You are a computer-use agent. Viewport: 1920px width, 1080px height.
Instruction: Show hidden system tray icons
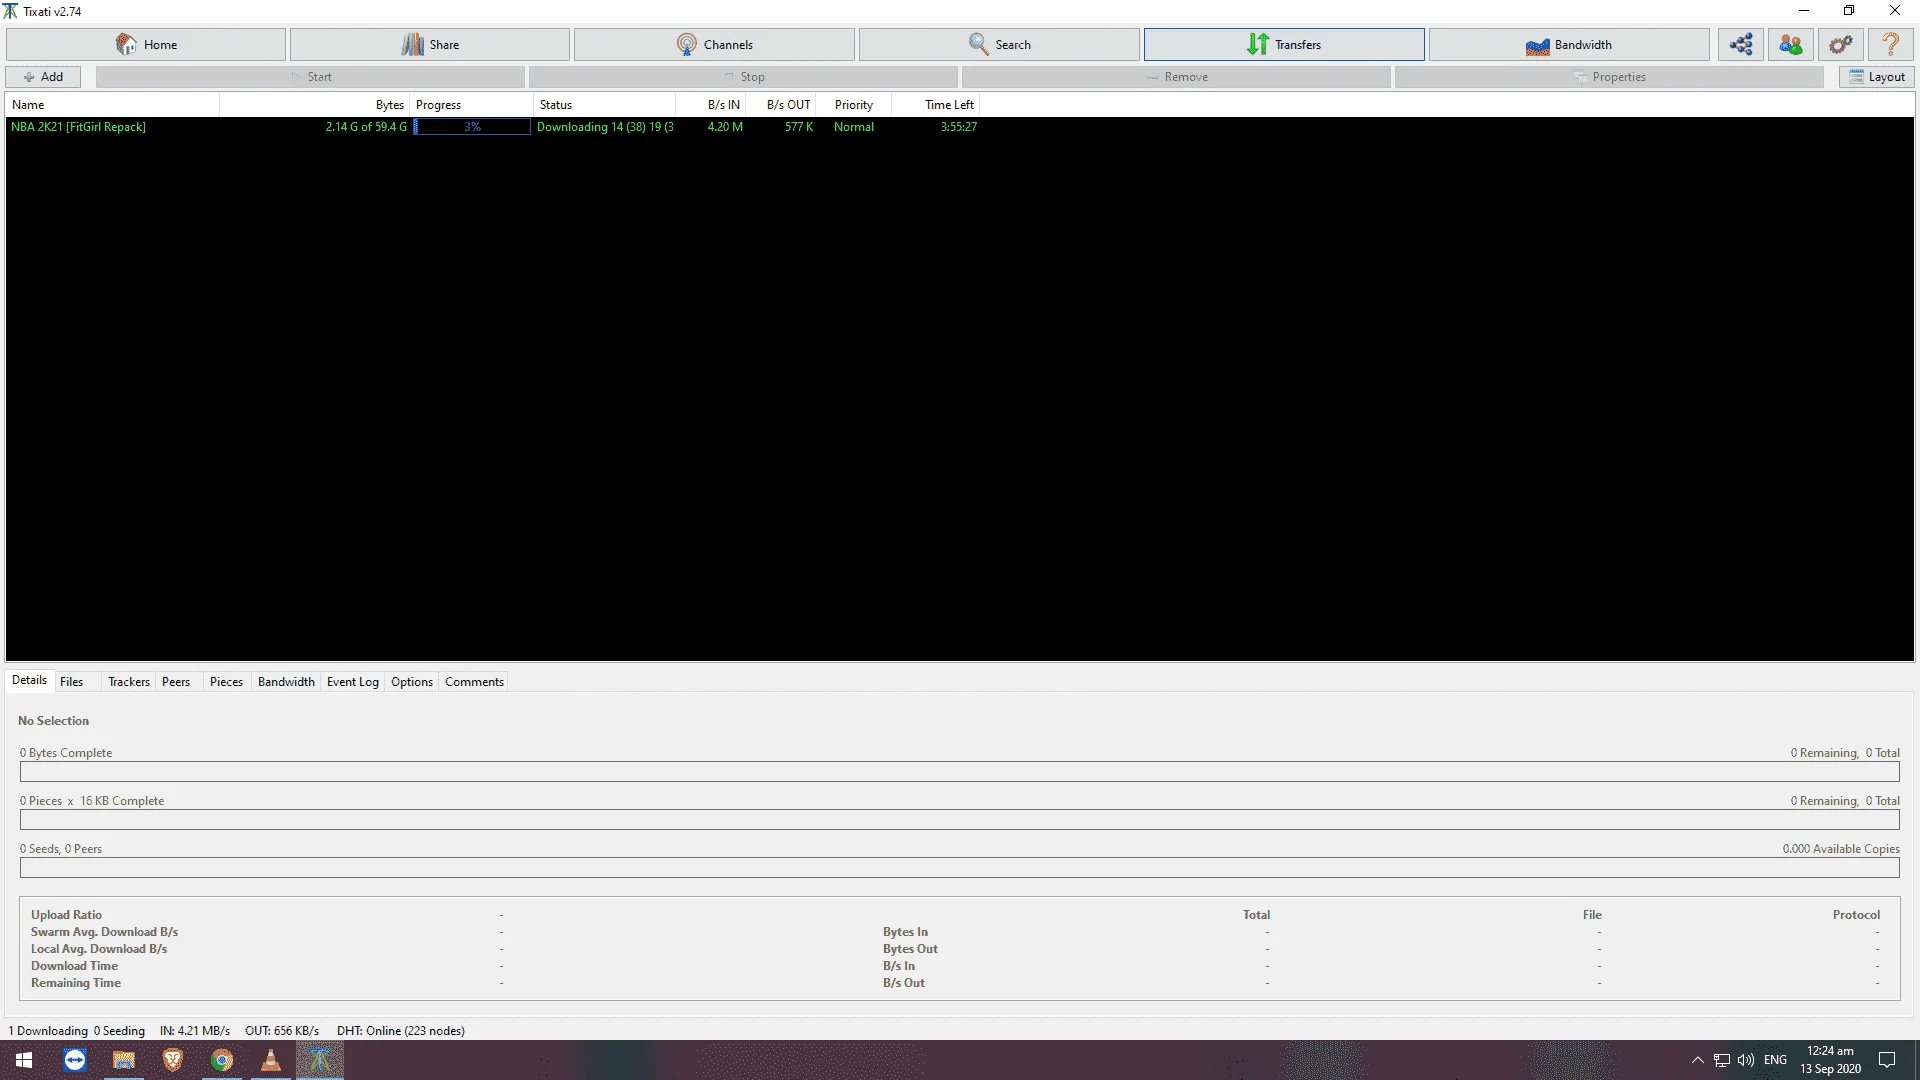pos(1697,1060)
